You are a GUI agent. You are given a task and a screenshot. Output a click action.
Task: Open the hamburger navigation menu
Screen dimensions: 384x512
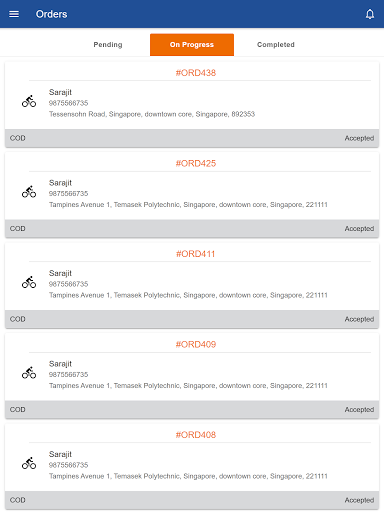click(14, 14)
